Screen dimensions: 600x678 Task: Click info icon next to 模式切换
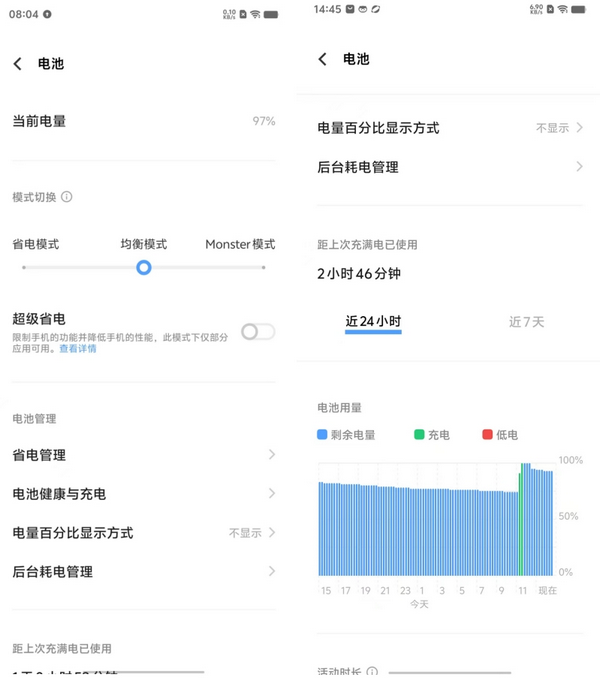[x=67, y=197]
